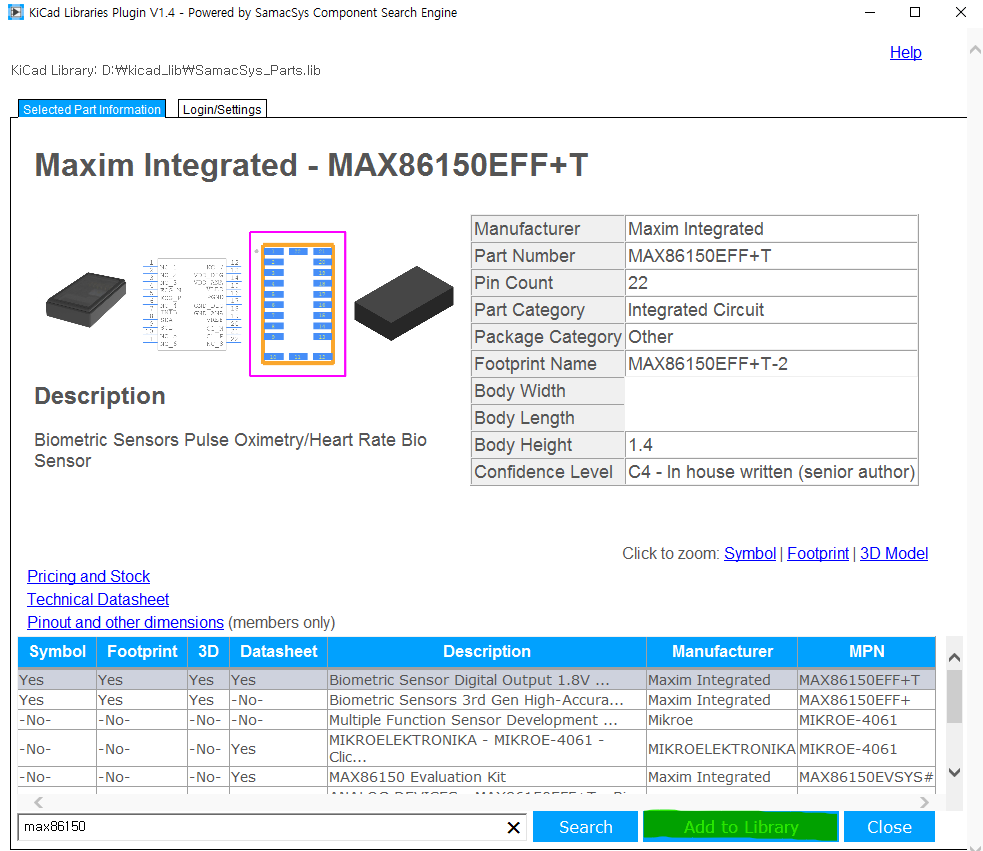The height and width of the screenshot is (851, 983).
Task: Click the 3D column header
Action: tap(209, 652)
